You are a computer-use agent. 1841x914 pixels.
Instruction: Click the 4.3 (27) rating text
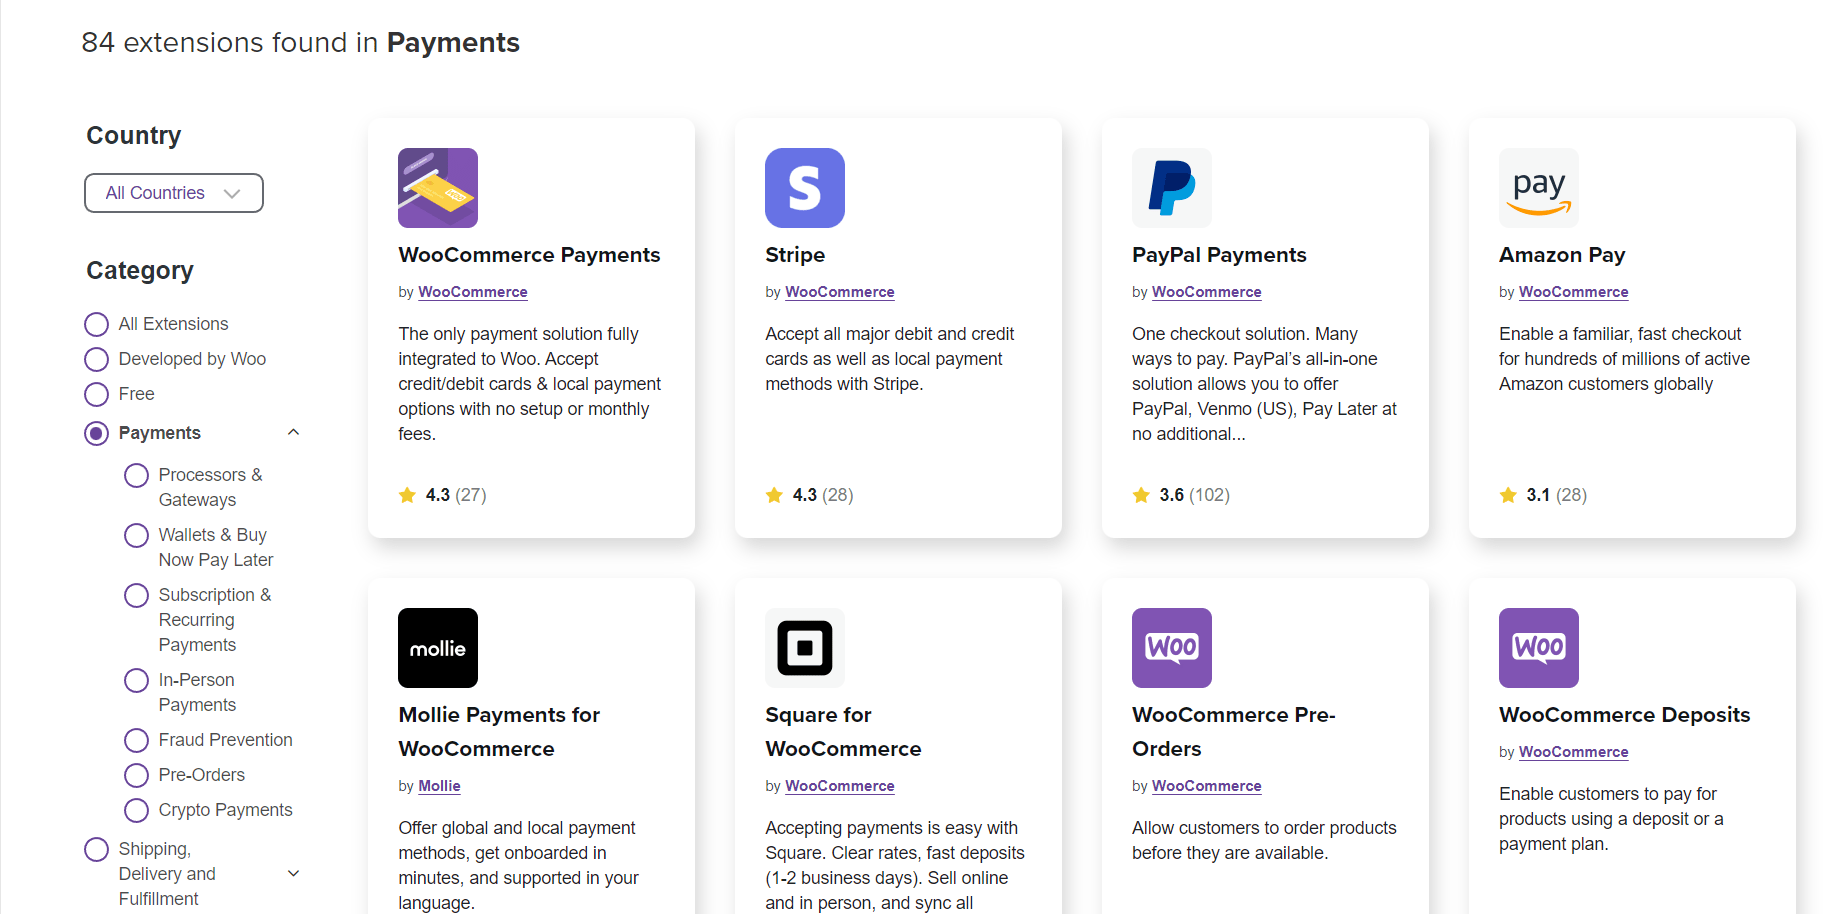tap(456, 495)
